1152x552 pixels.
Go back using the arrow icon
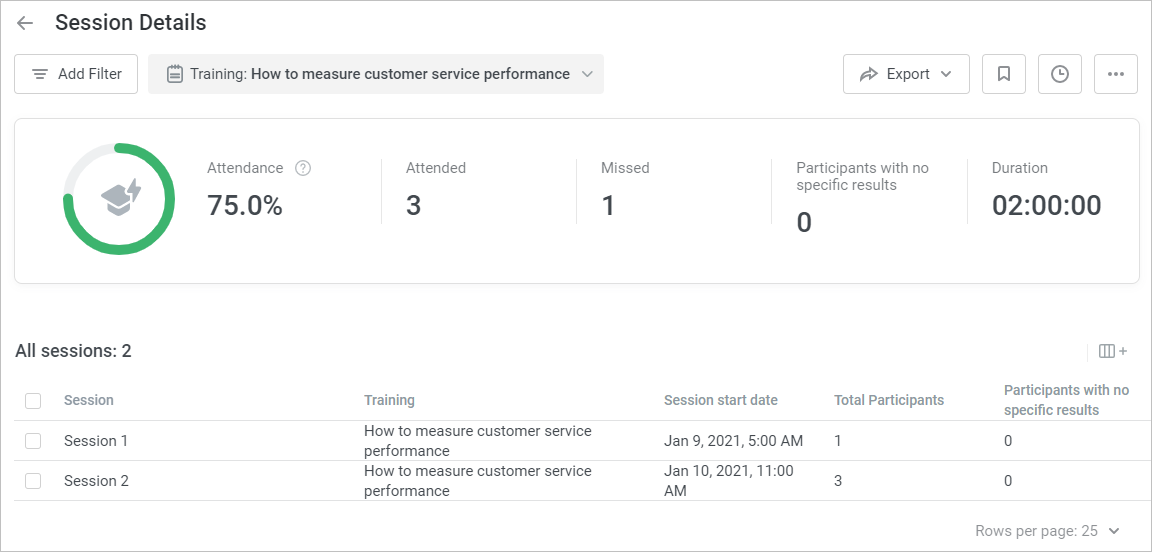26,24
